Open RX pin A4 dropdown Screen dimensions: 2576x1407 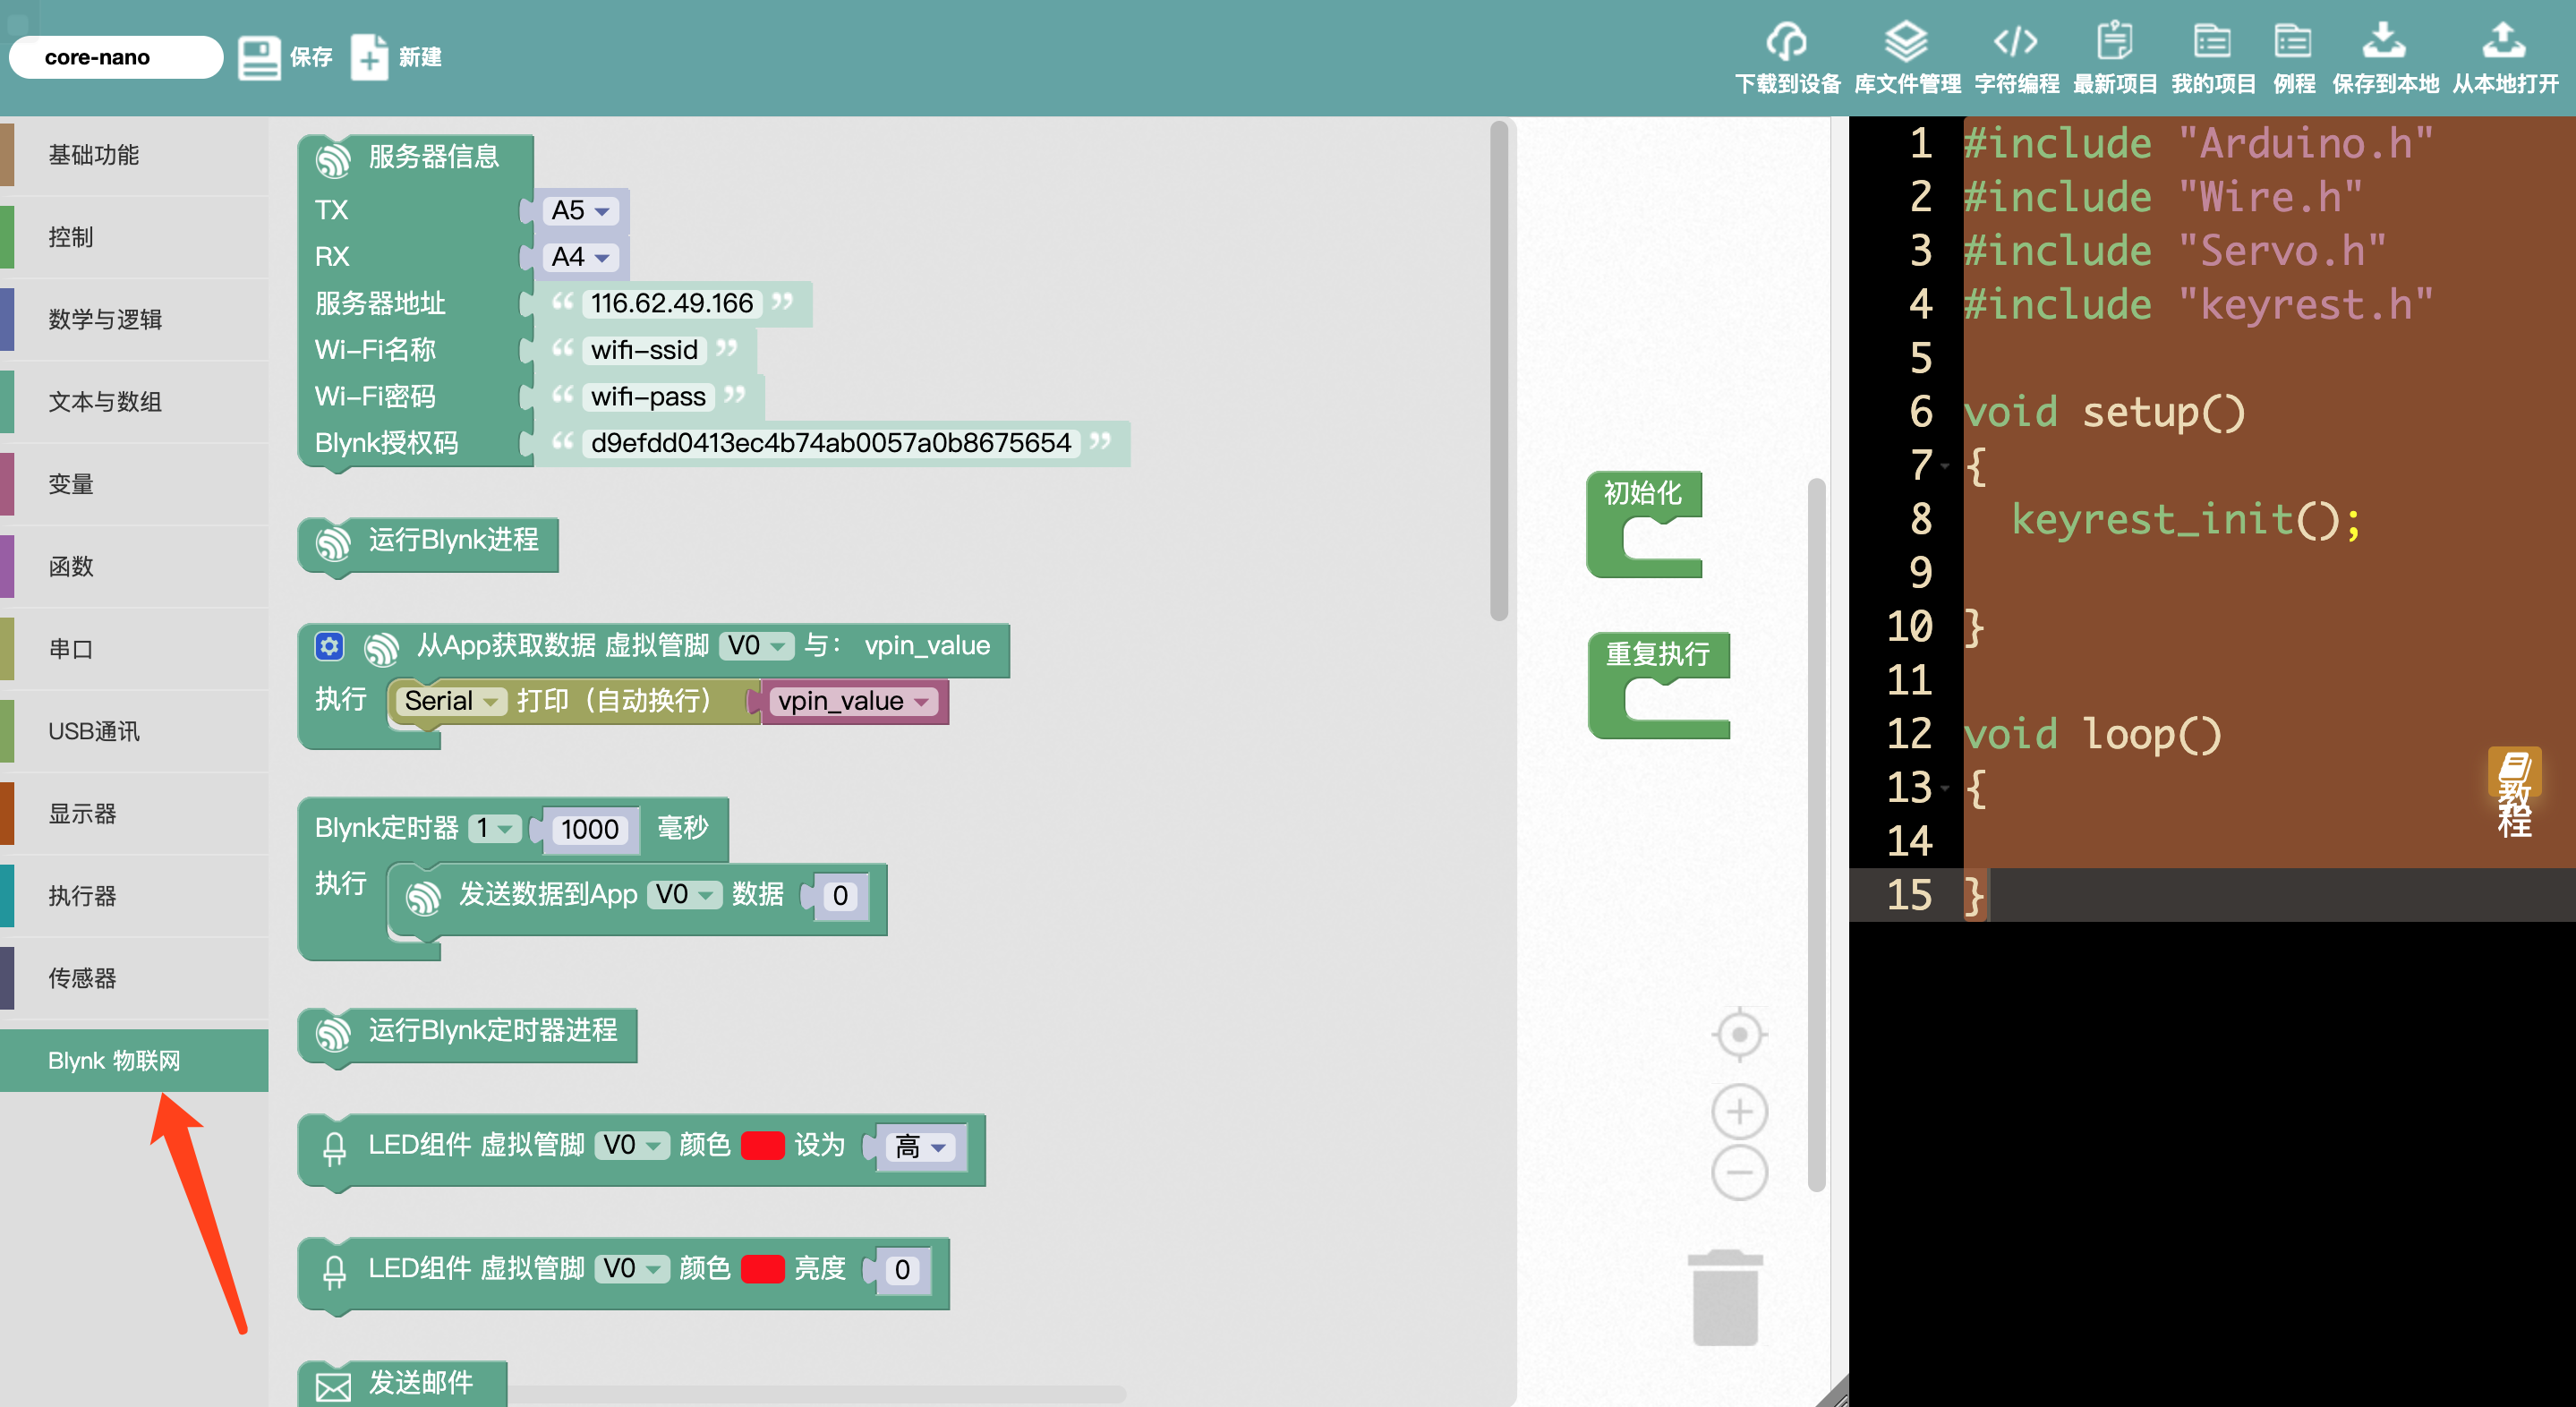pos(581,257)
